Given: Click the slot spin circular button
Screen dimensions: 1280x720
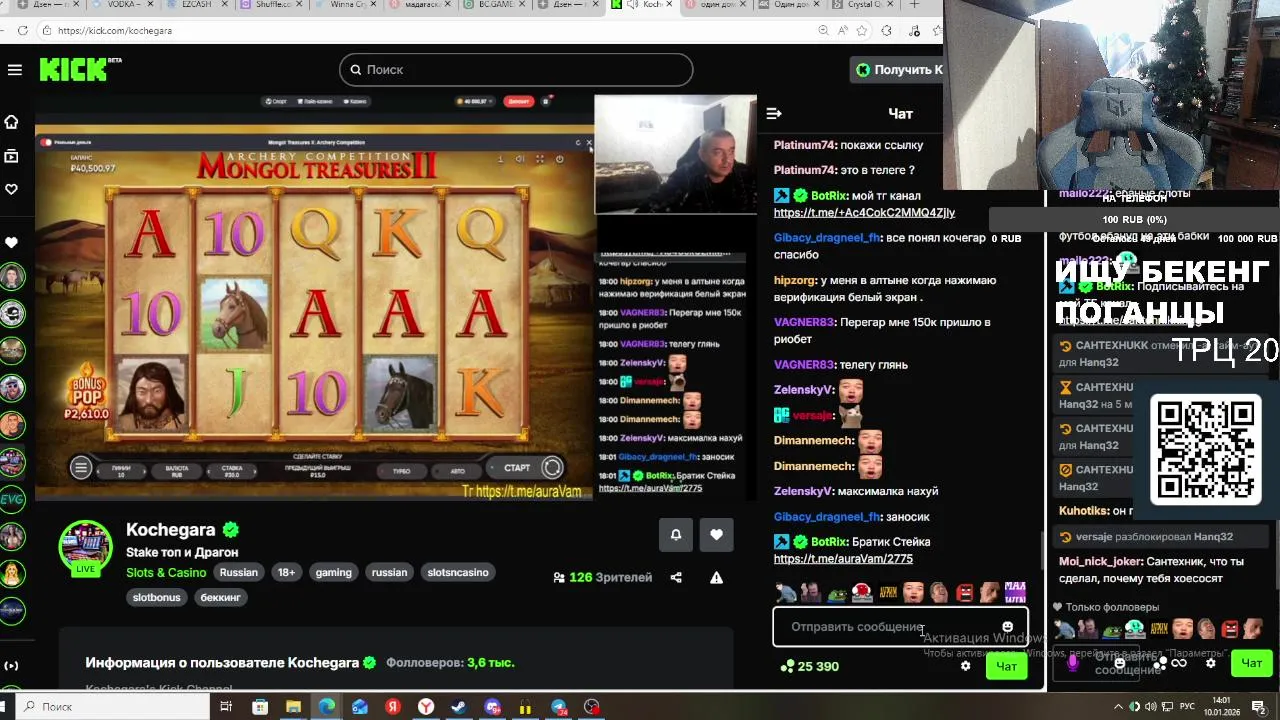Looking at the screenshot, I should (552, 467).
